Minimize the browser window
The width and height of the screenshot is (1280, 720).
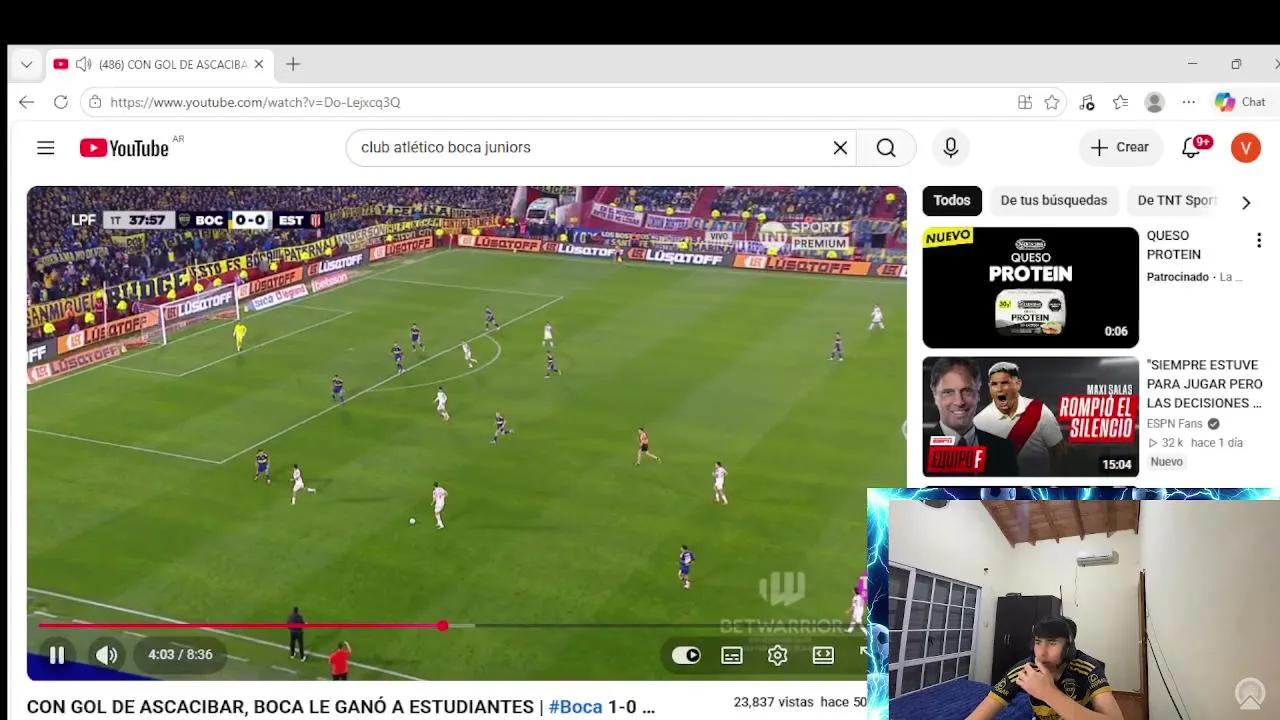click(x=1192, y=64)
